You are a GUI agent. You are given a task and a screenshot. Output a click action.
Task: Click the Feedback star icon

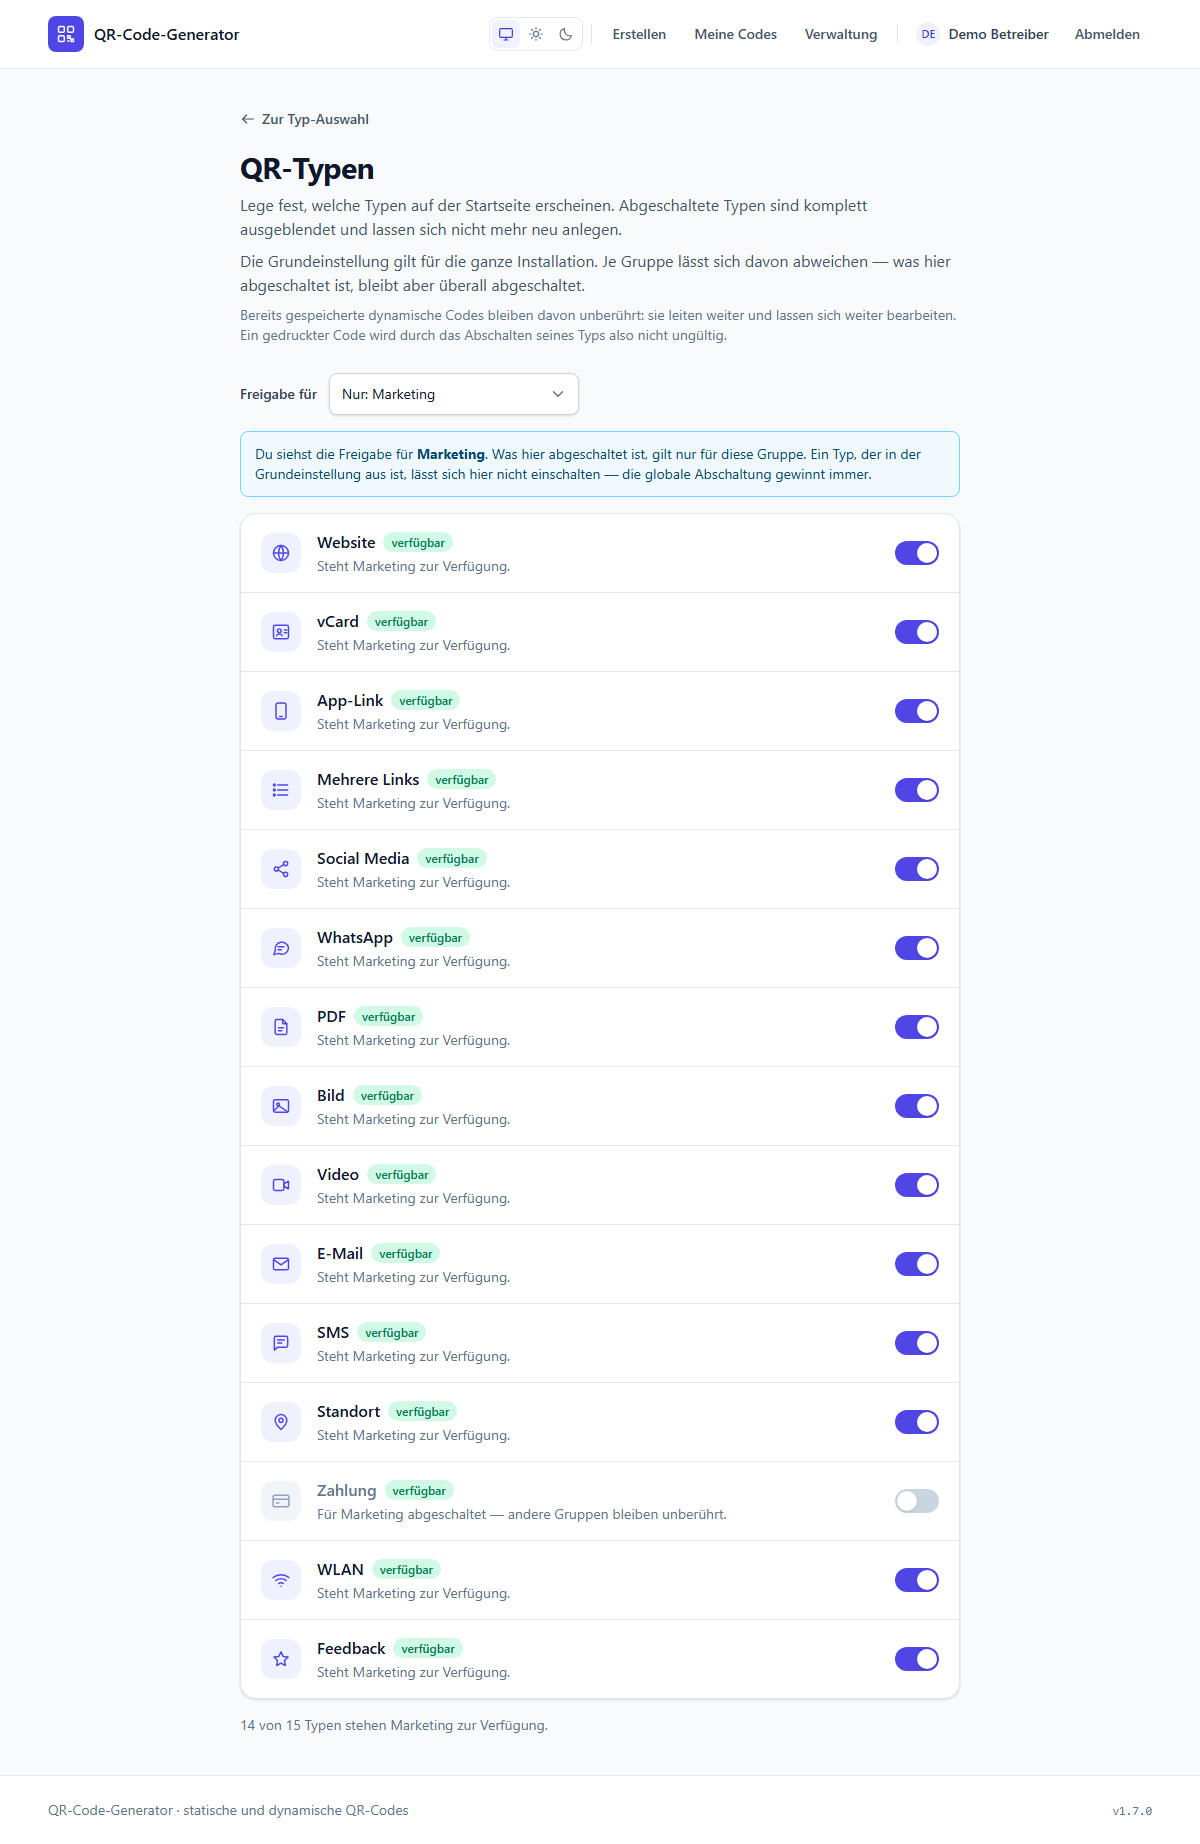[x=281, y=1659]
